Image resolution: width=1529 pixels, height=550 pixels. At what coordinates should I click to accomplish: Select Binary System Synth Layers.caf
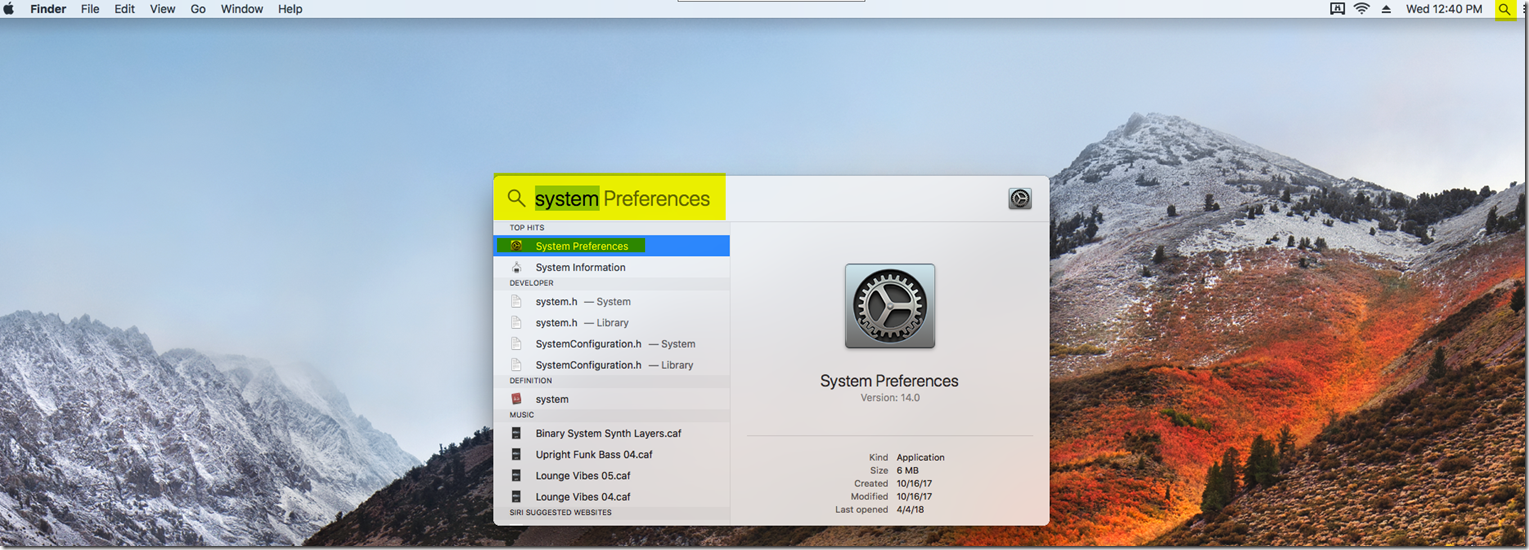point(611,433)
